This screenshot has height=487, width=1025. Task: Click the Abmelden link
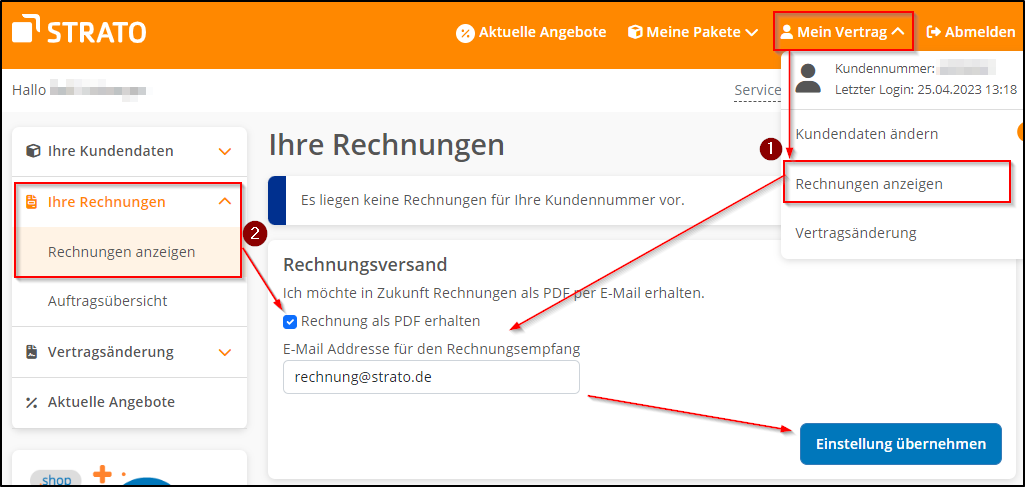pyautogui.click(x=971, y=31)
